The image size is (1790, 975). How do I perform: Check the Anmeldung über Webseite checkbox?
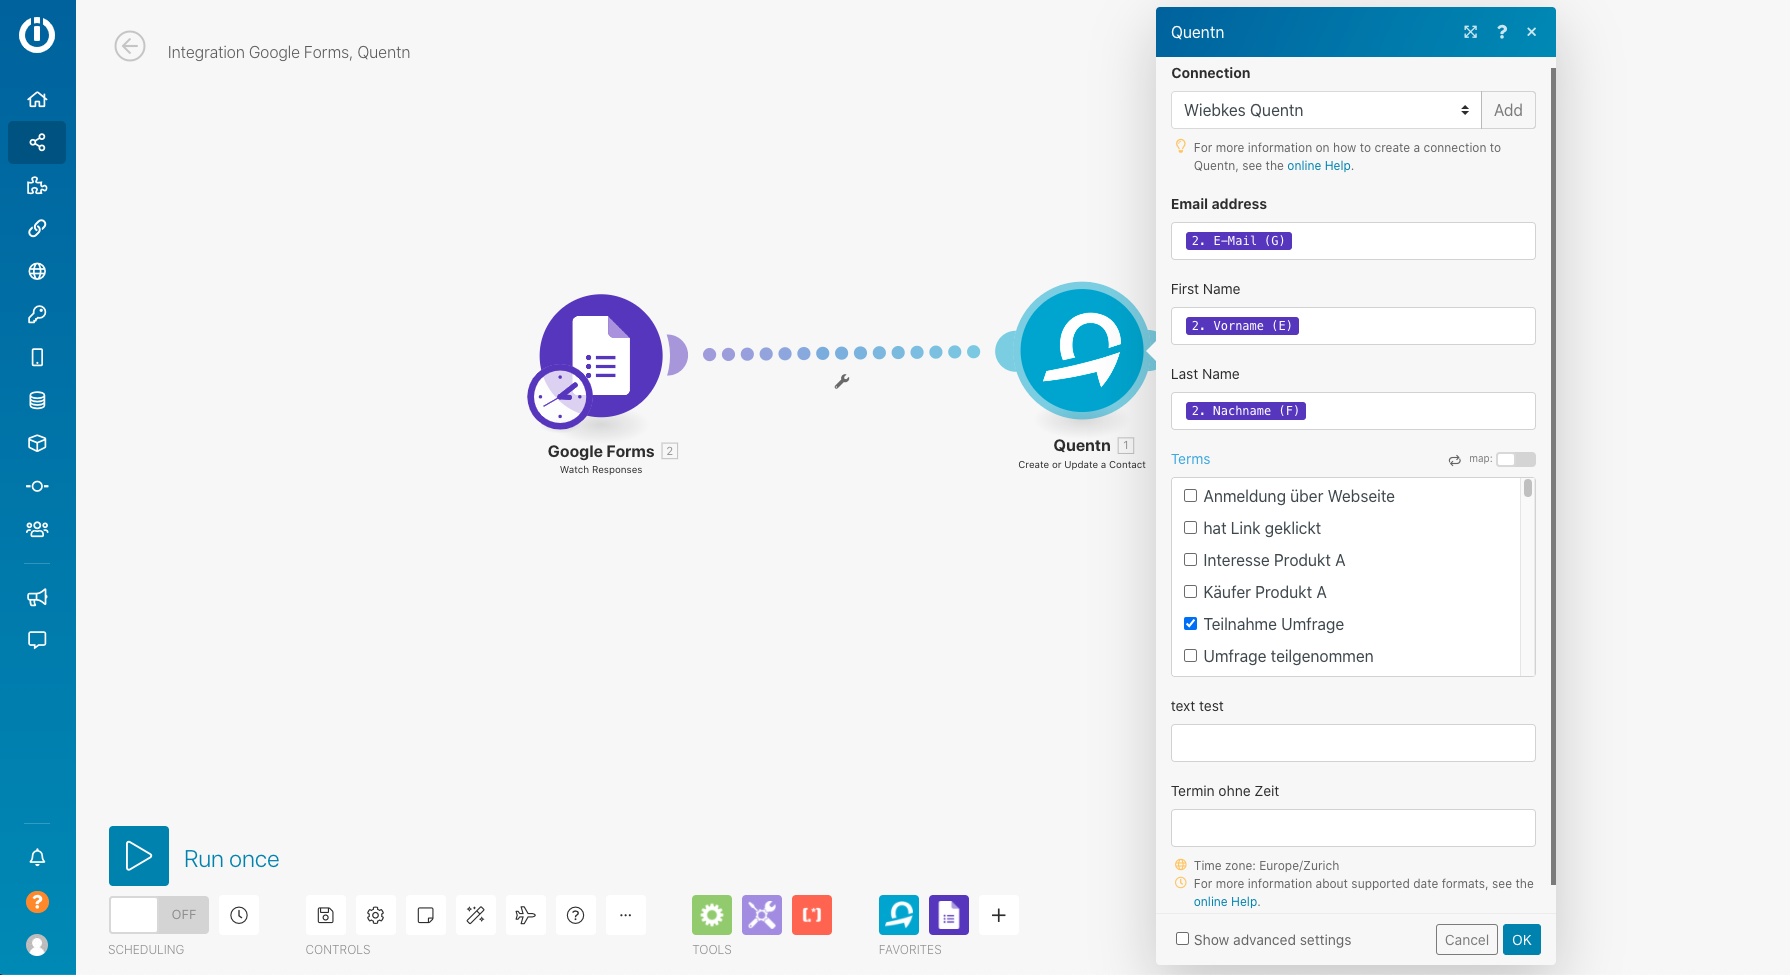tap(1191, 496)
